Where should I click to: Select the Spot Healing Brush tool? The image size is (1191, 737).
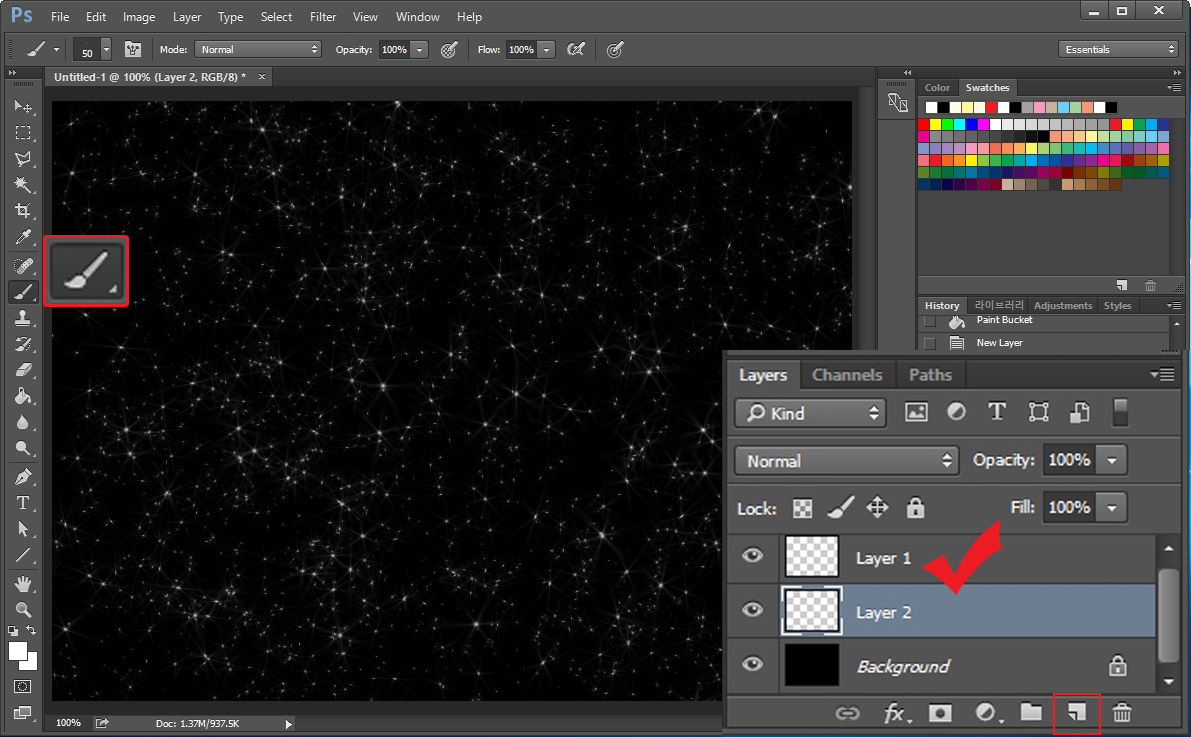[x=23, y=266]
